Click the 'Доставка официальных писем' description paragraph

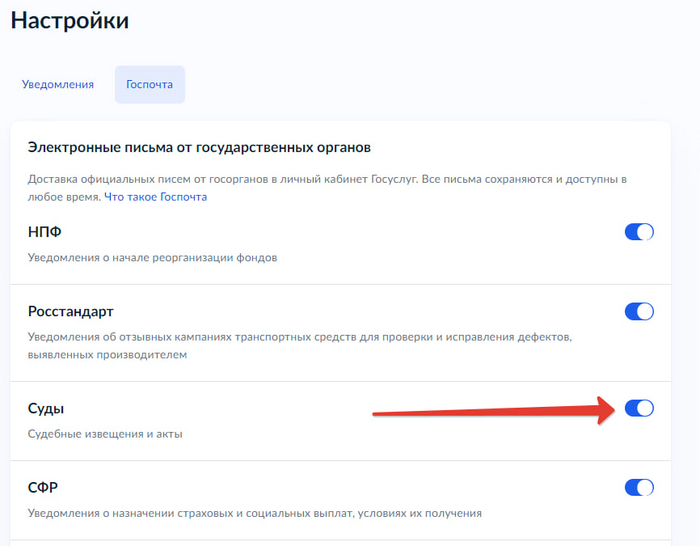pos(327,188)
